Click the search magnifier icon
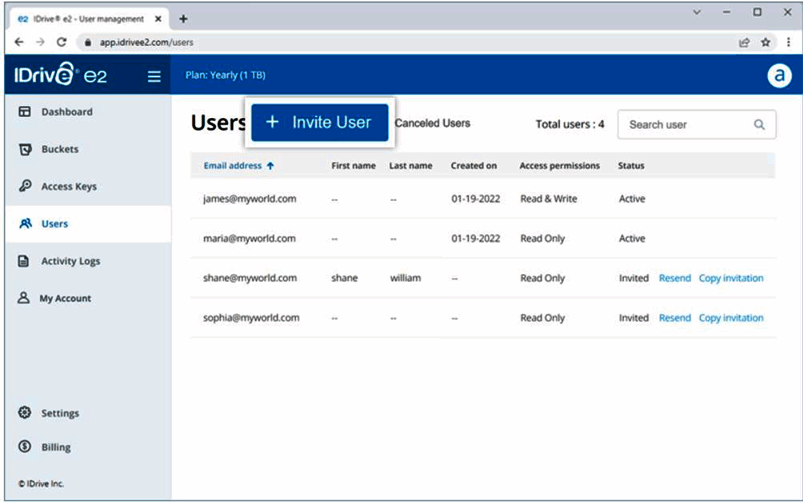The width and height of the screenshot is (803, 502). point(759,125)
